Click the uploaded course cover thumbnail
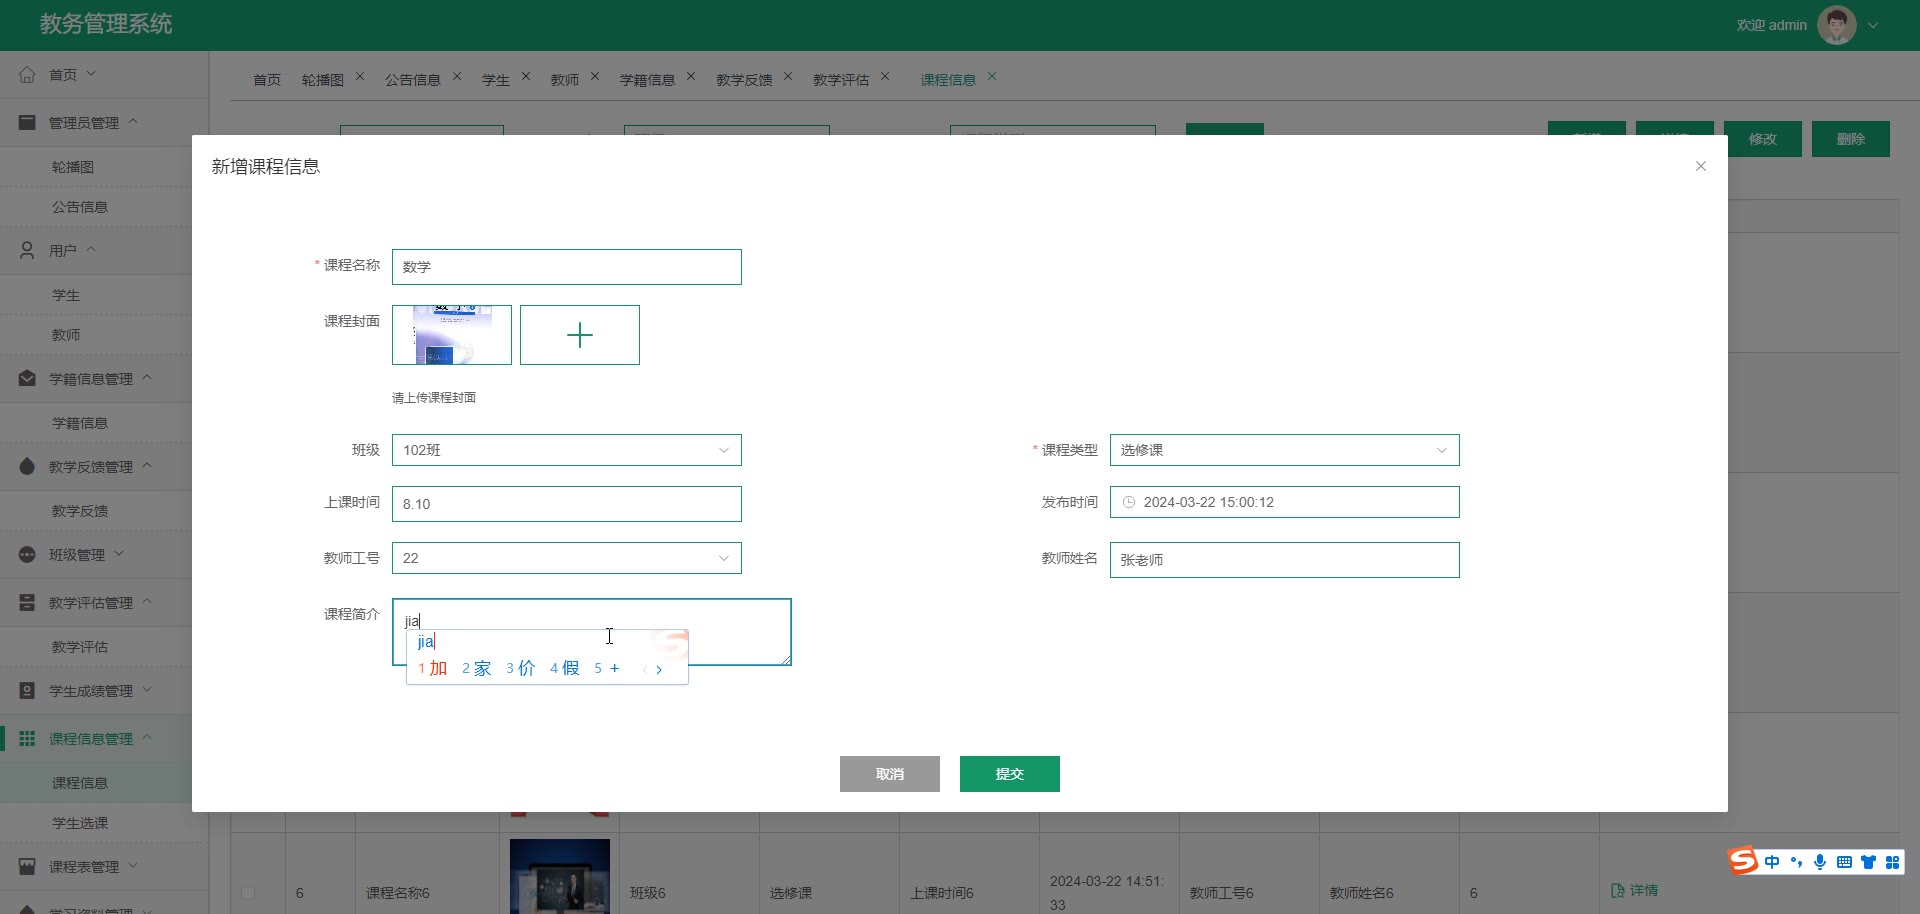Screen dimensions: 1920x914 pos(452,335)
